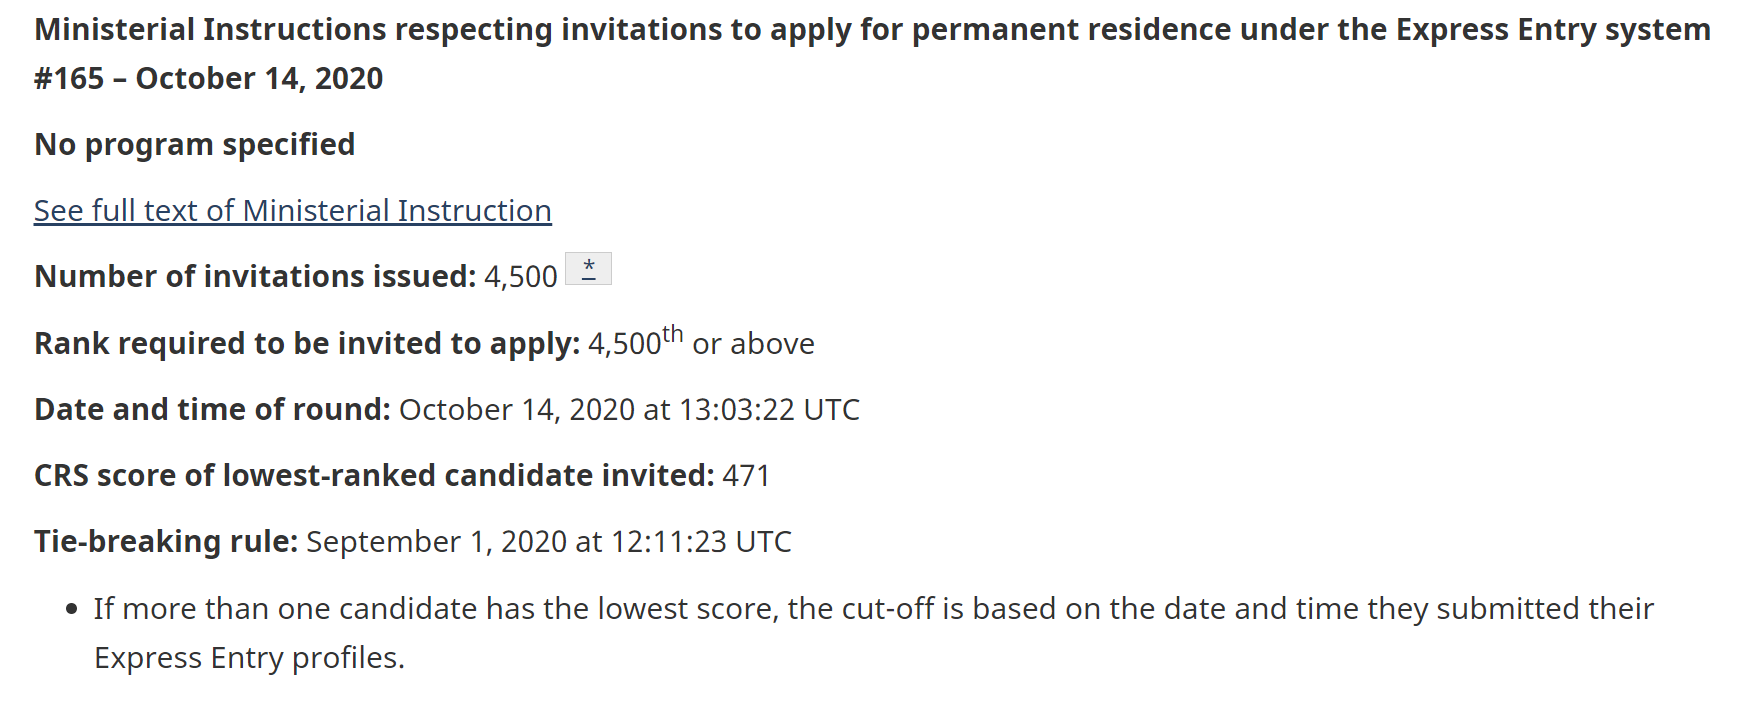Click the 'Tie-breaking rule:' label

tap(166, 542)
